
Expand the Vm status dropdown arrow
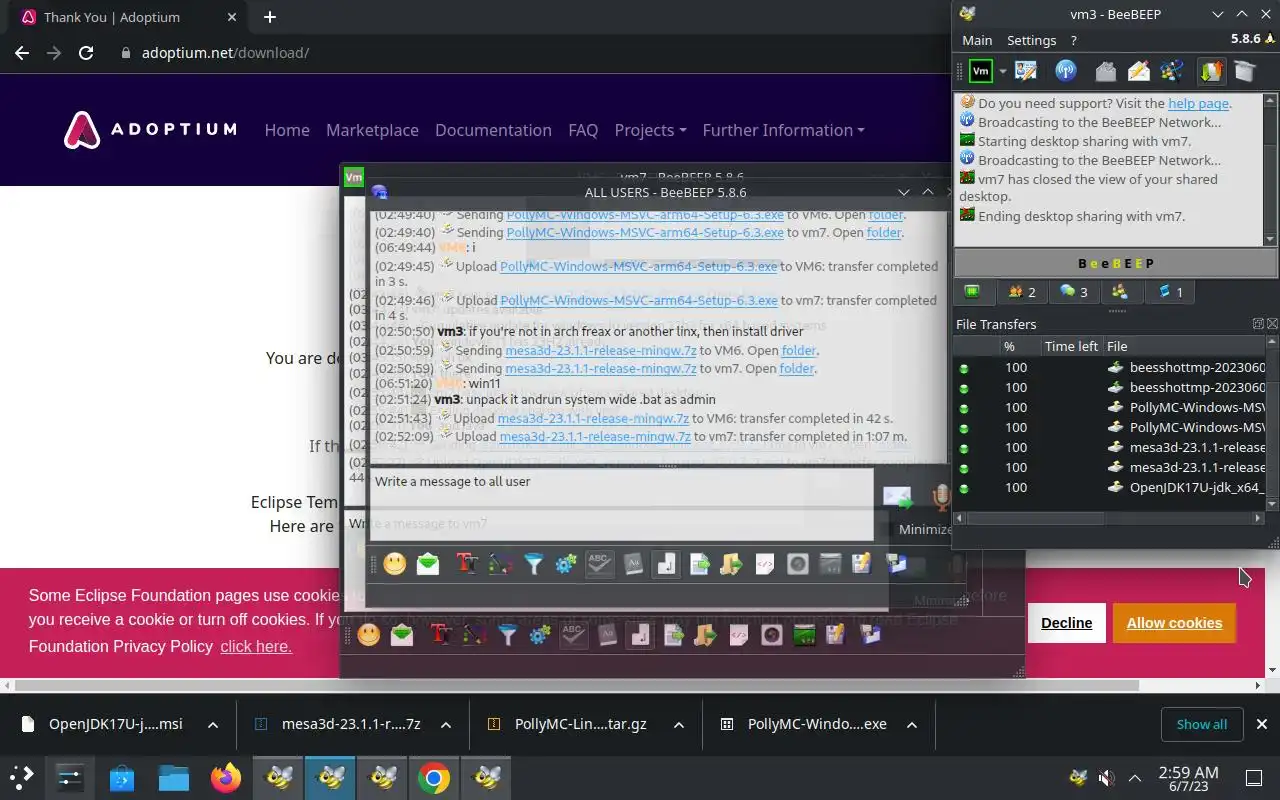tap(1002, 72)
